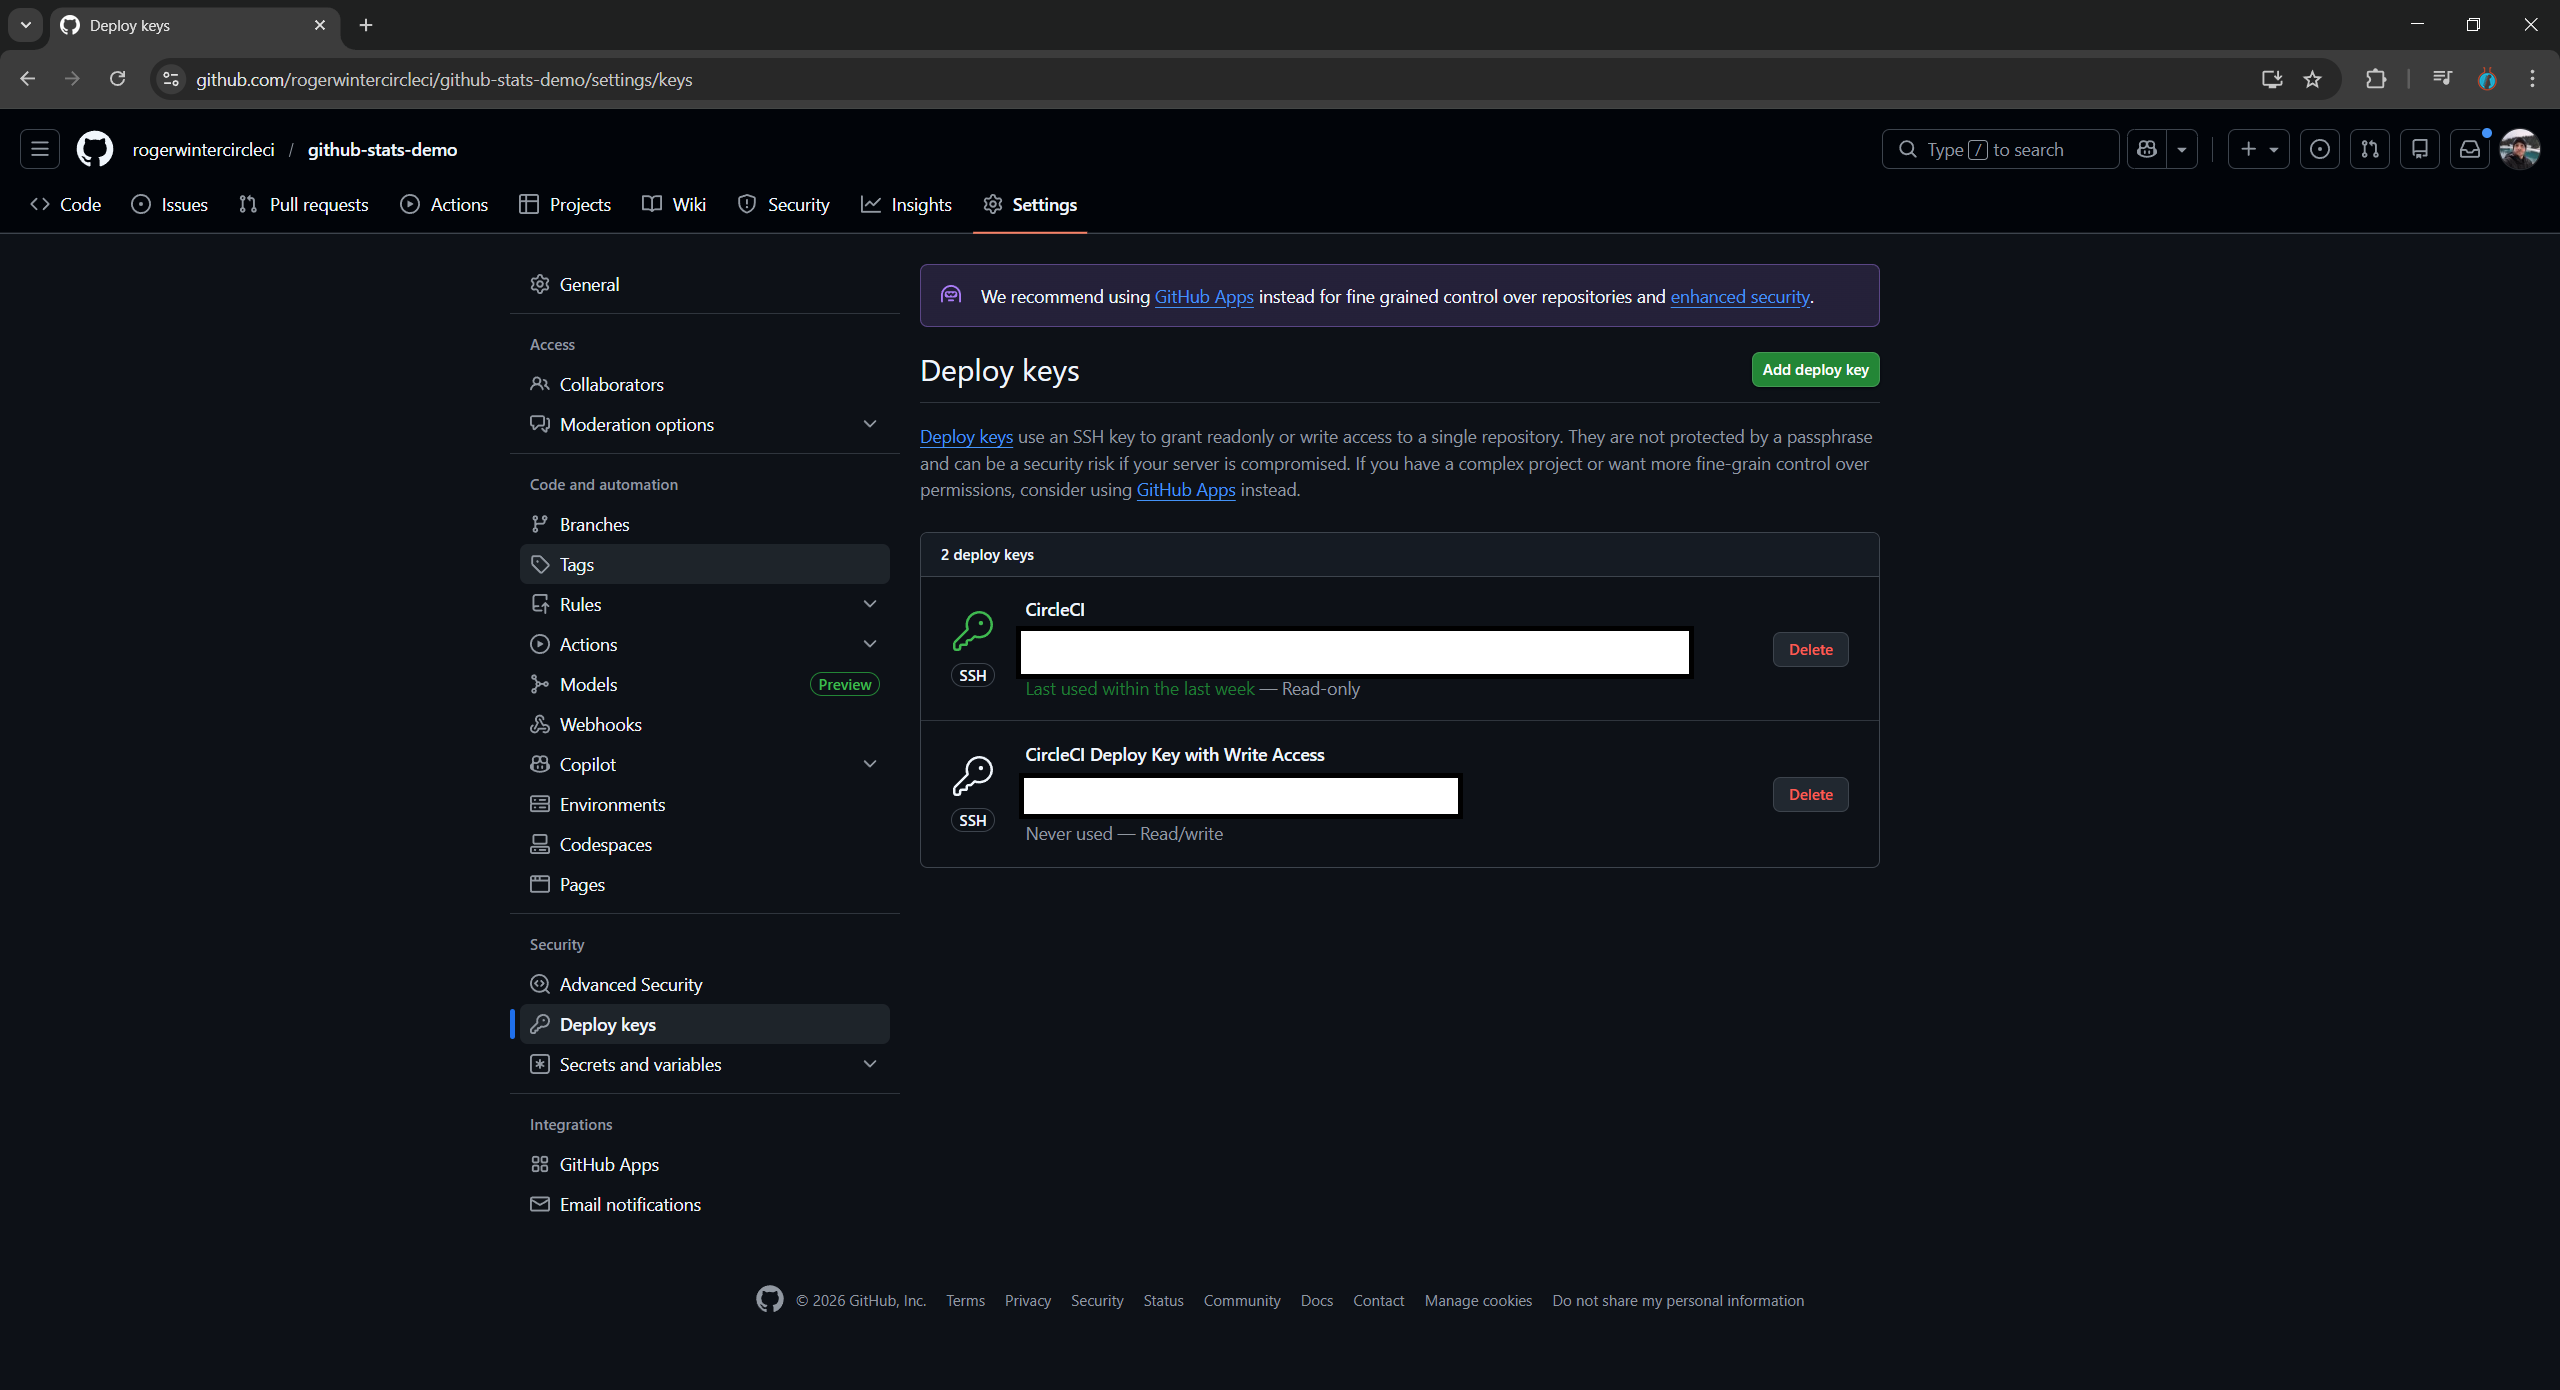Click the Add deploy key button
This screenshot has width=2560, height=1390.
[1815, 369]
